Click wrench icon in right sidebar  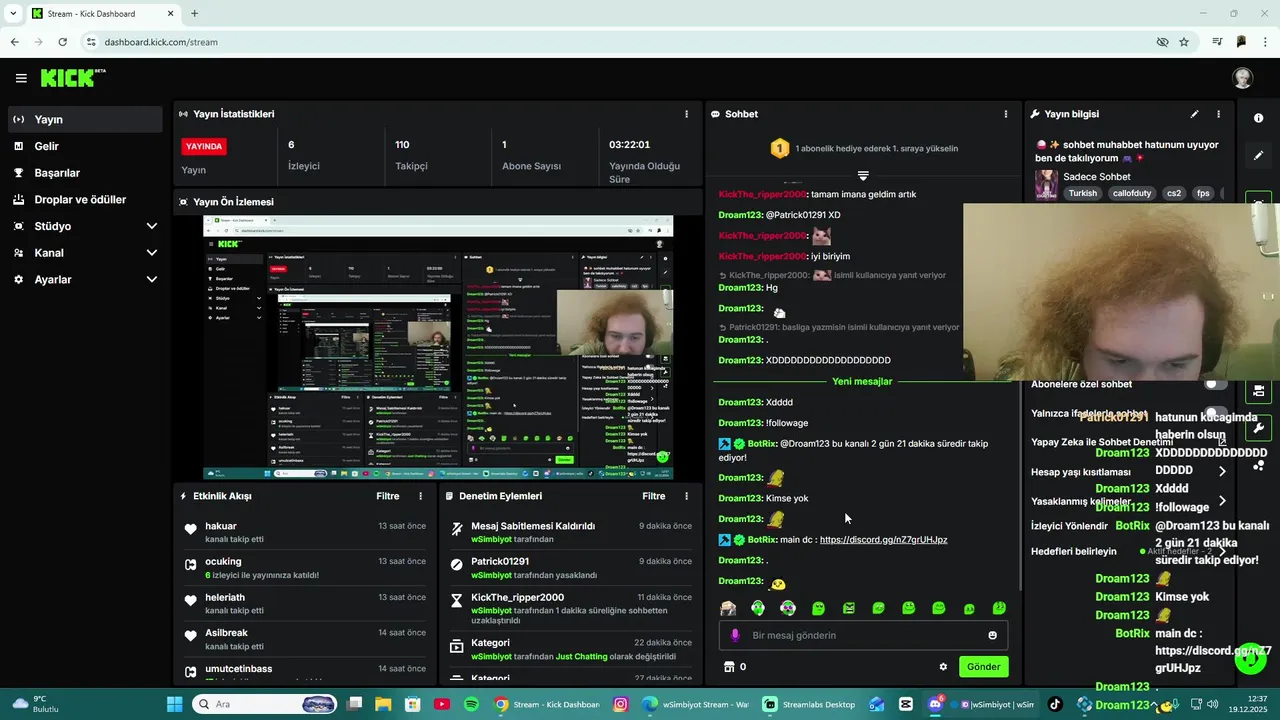(1258, 428)
